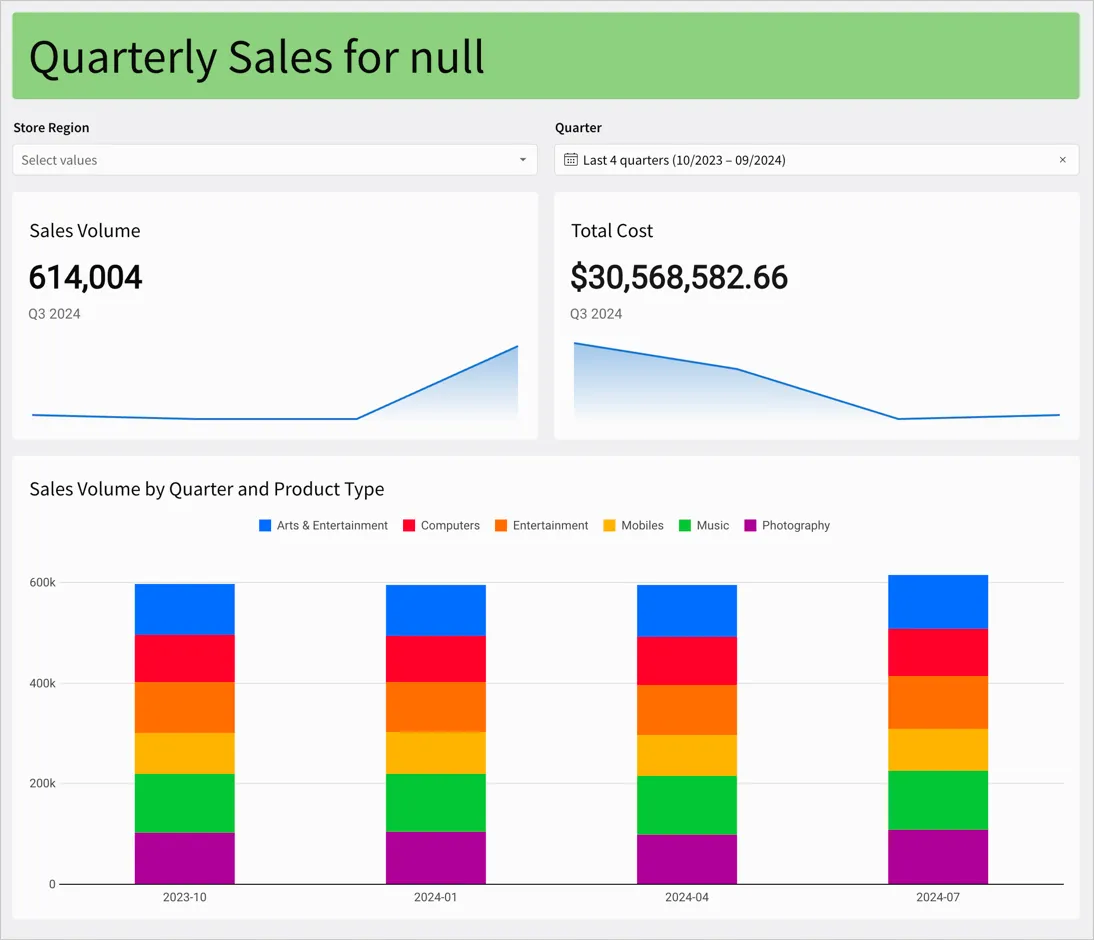Select the Computers legend label

click(x=450, y=525)
